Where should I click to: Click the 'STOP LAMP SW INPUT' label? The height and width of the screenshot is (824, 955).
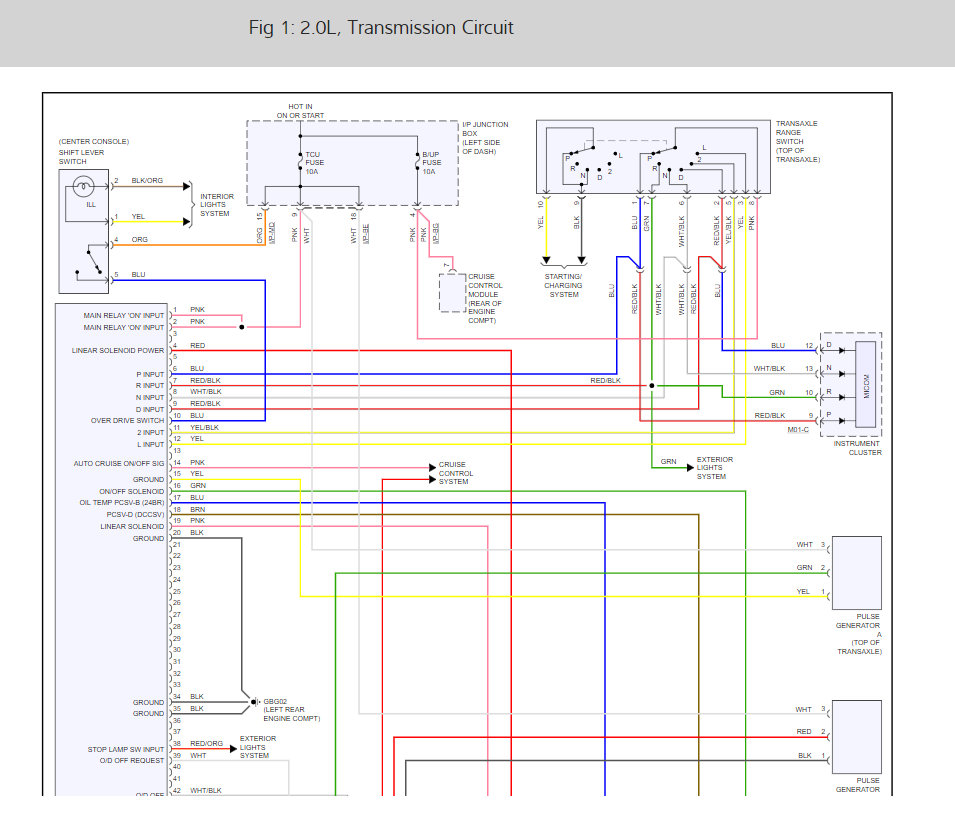point(125,750)
